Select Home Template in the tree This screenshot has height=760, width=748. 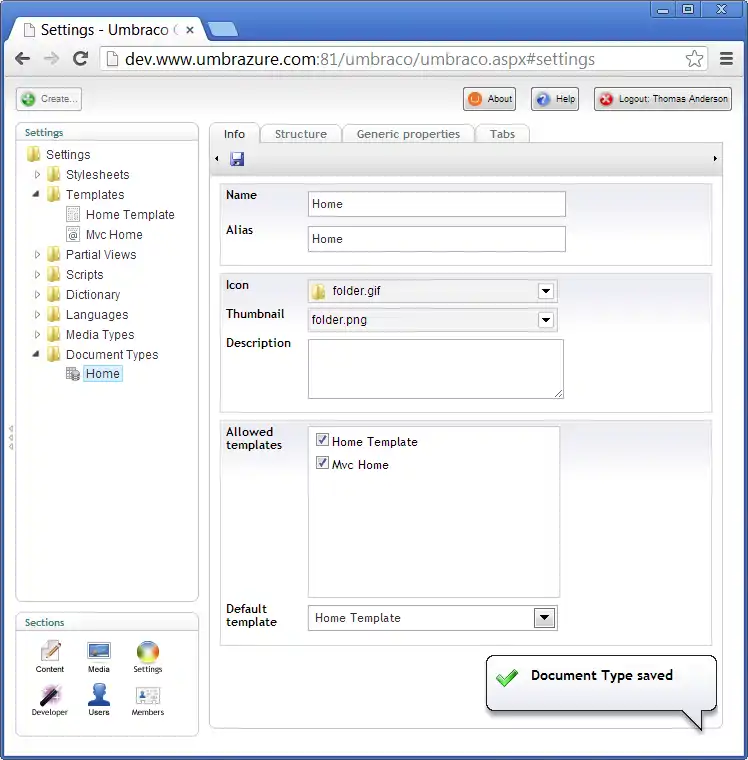(x=130, y=214)
